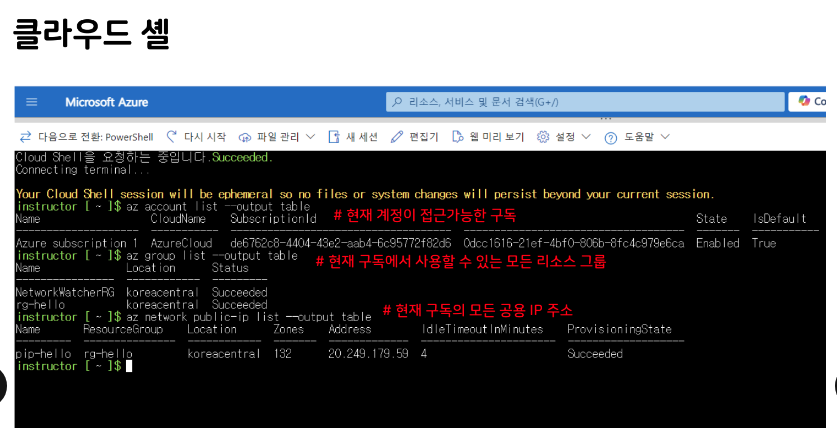Click the 'SubscriptionId' column header
This screenshot has width=837, height=444.
[273, 219]
